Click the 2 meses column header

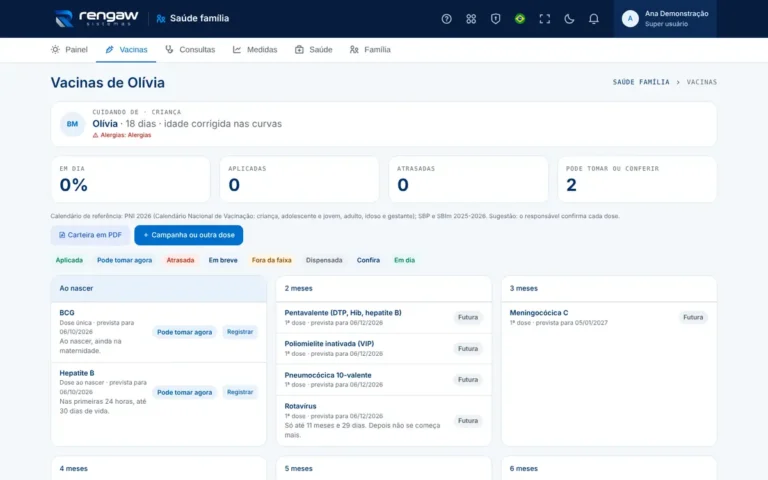coord(384,288)
